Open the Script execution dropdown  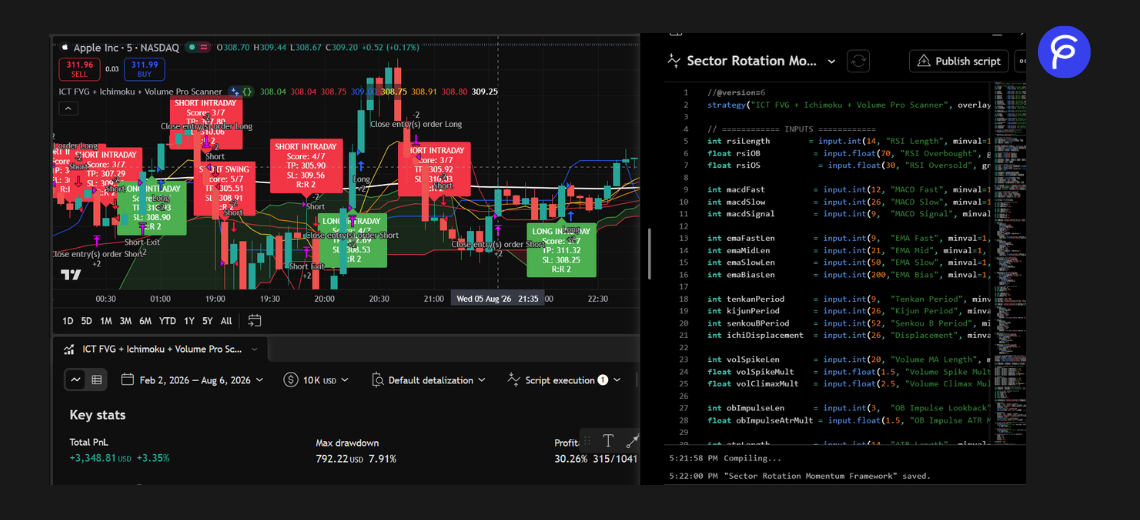click(x=564, y=380)
